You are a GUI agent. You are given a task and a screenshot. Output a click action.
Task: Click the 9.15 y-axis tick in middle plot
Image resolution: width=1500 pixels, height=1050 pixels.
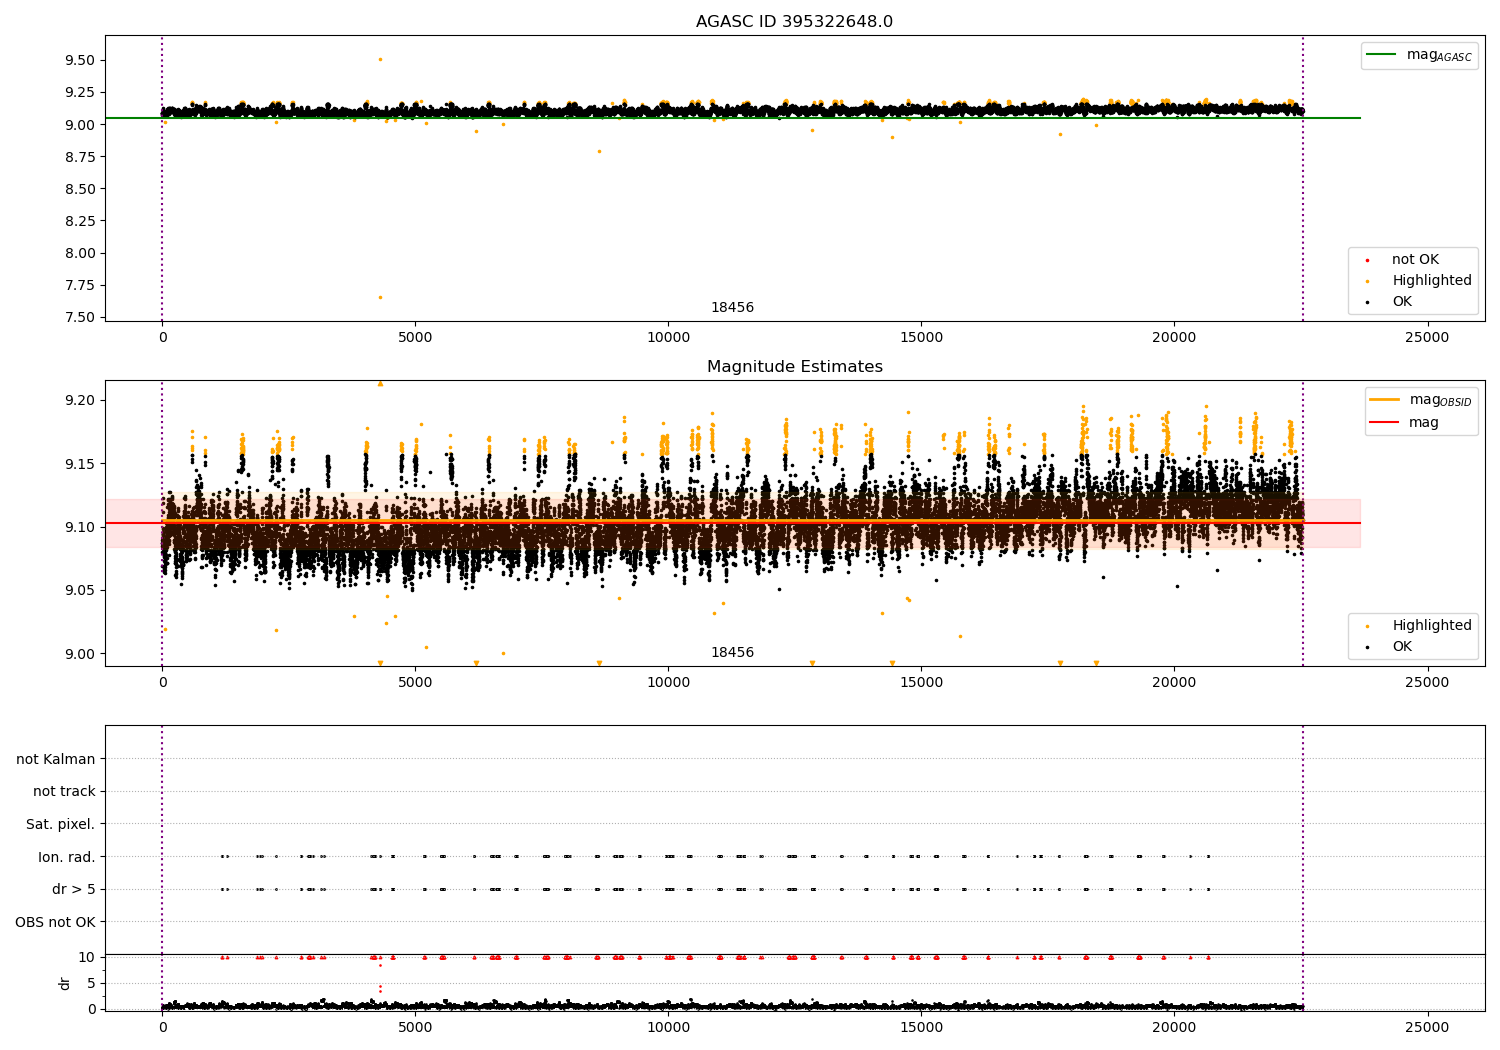80,464
